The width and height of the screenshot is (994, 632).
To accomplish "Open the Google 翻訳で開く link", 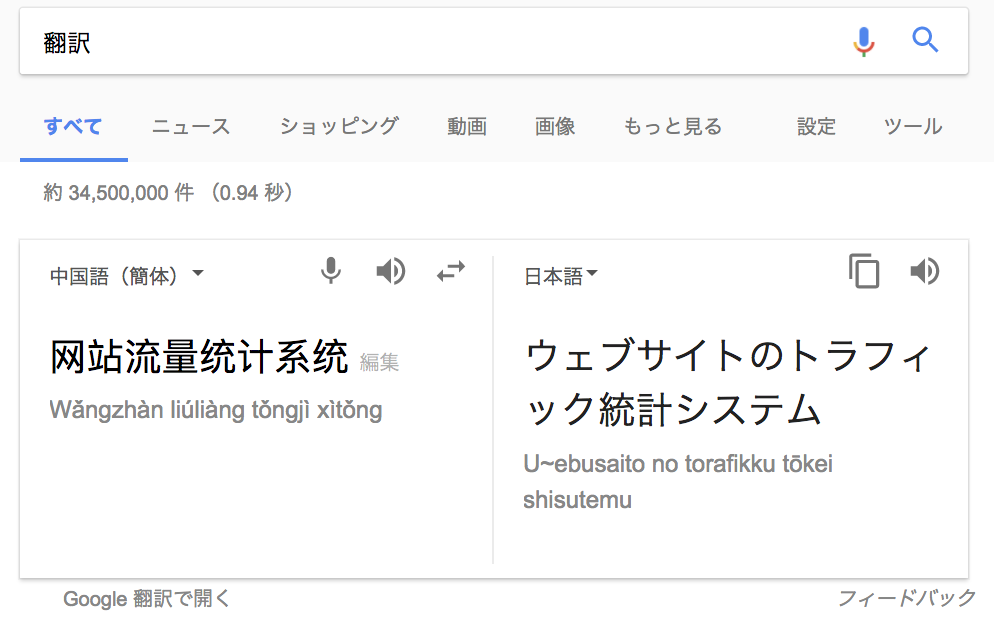I will (146, 598).
